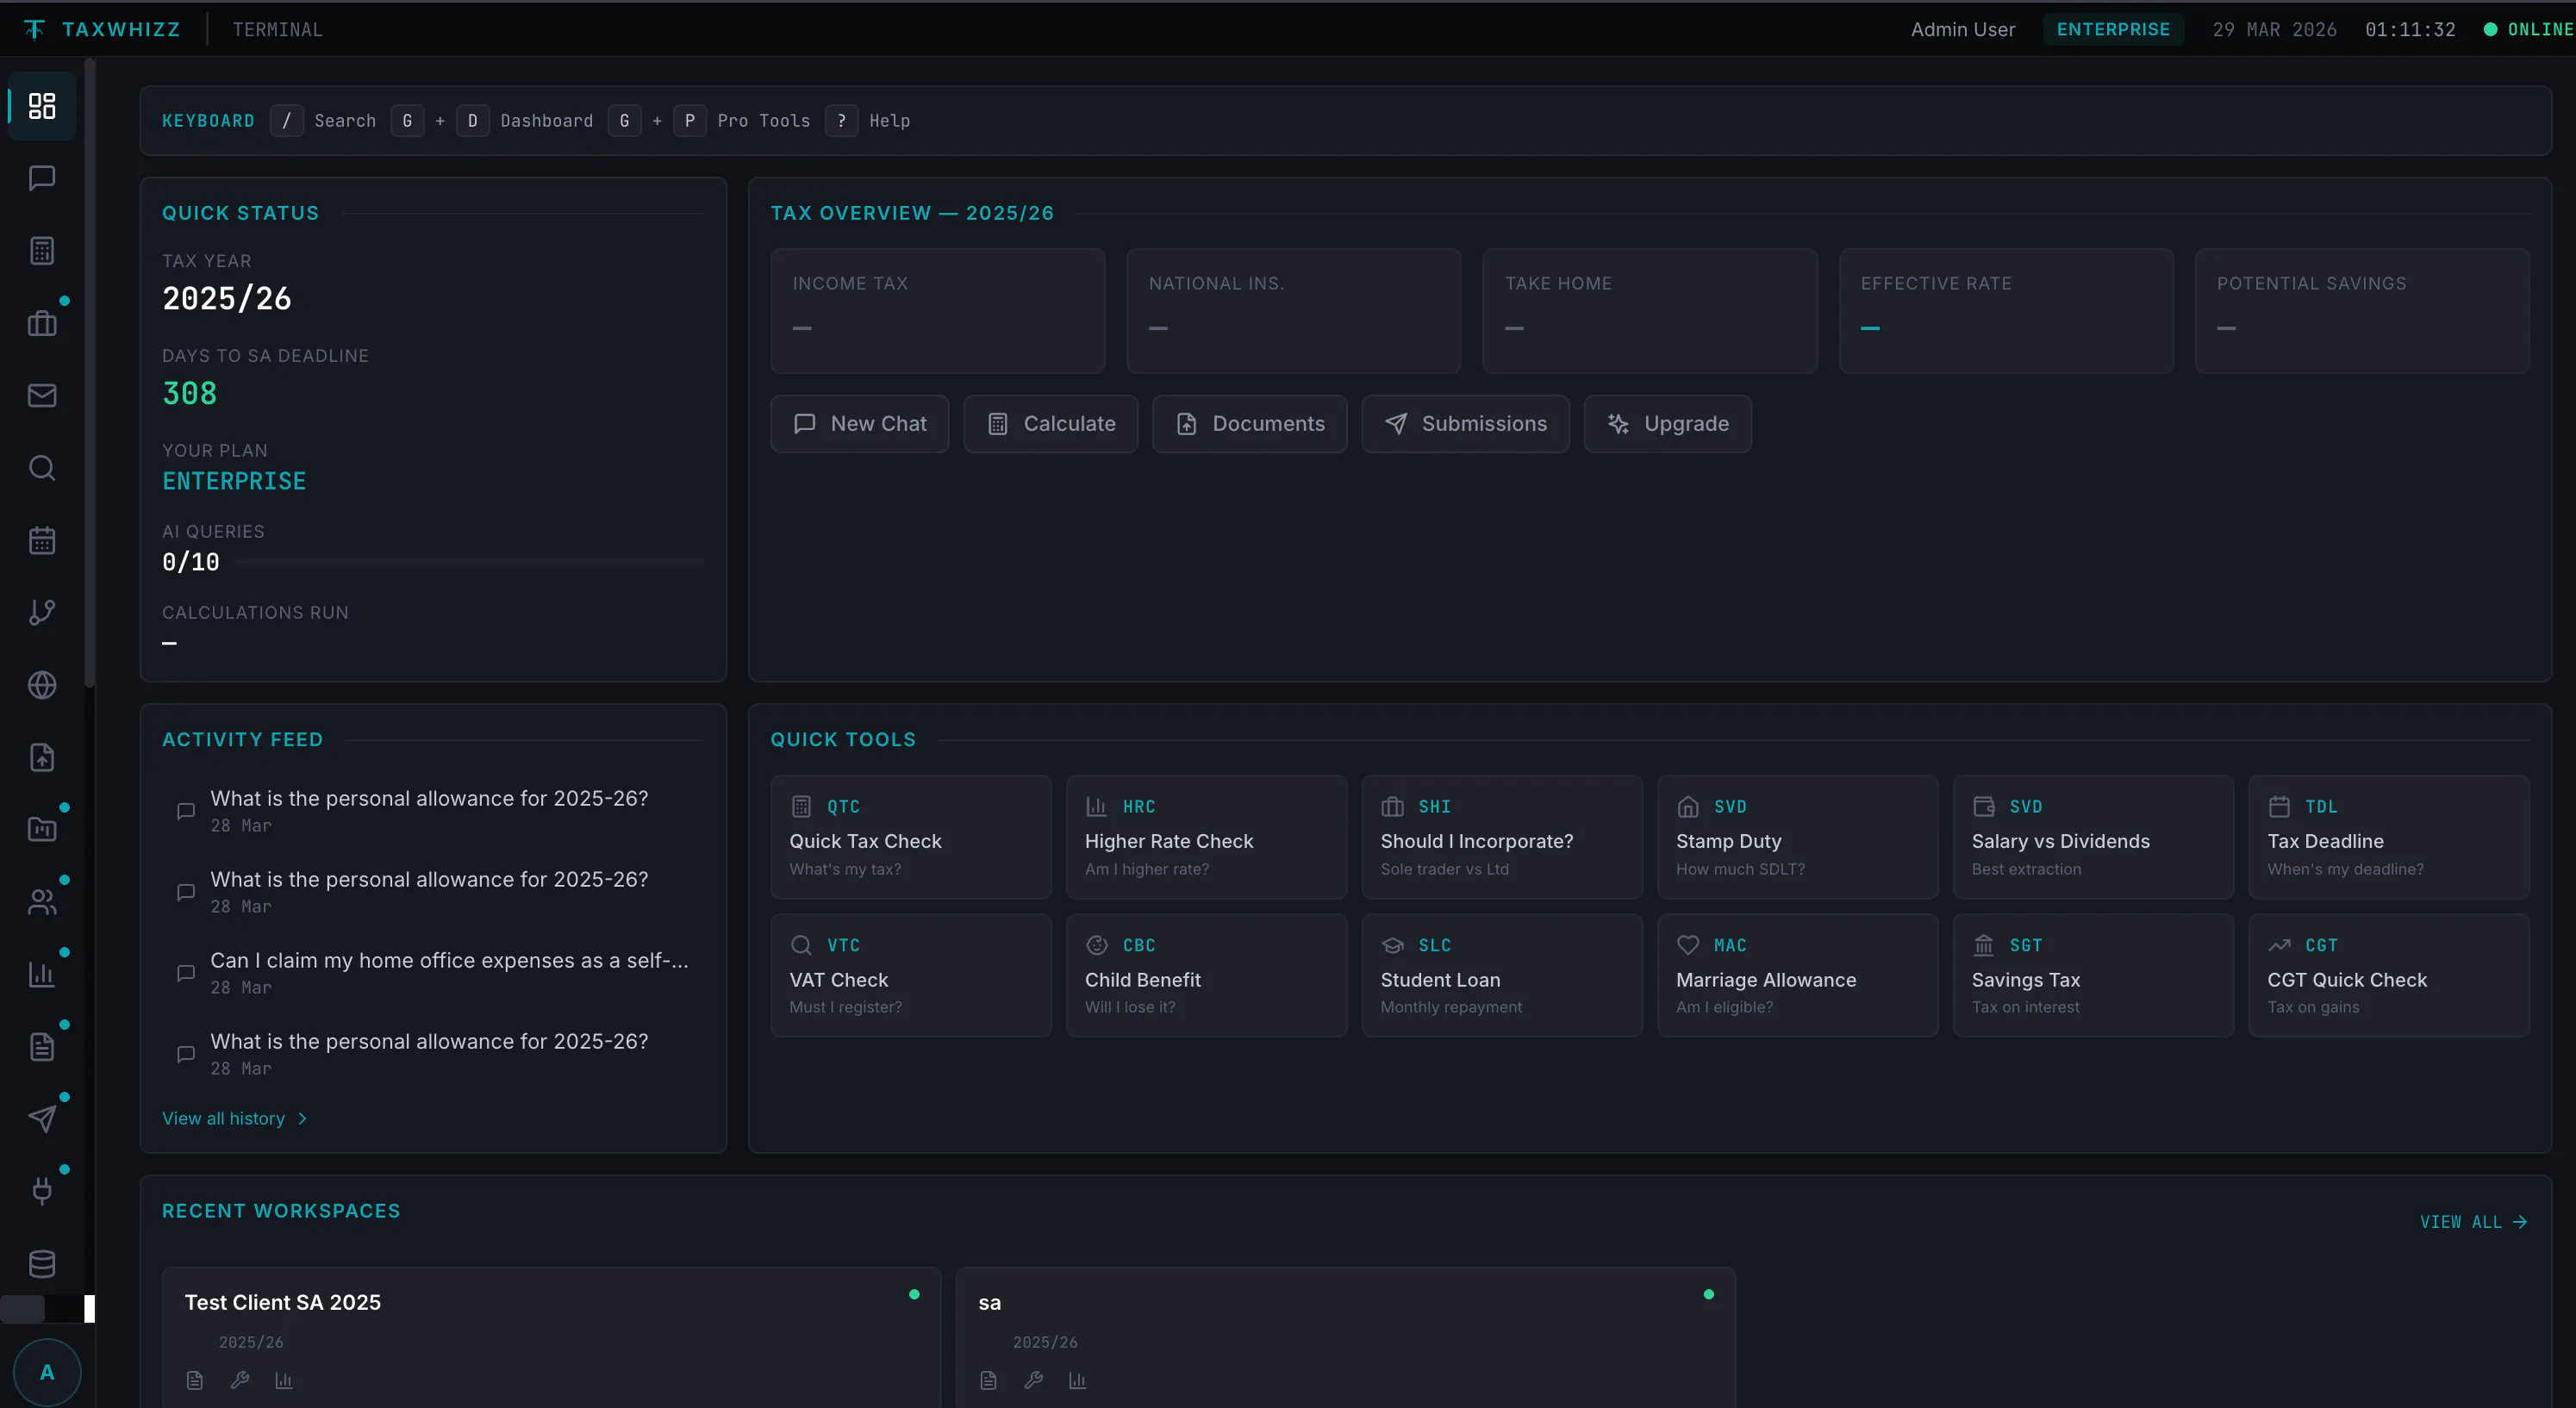The width and height of the screenshot is (2576, 1408).
Task: Click the Admin avatar circle labeled A
Action: pos(47,1372)
